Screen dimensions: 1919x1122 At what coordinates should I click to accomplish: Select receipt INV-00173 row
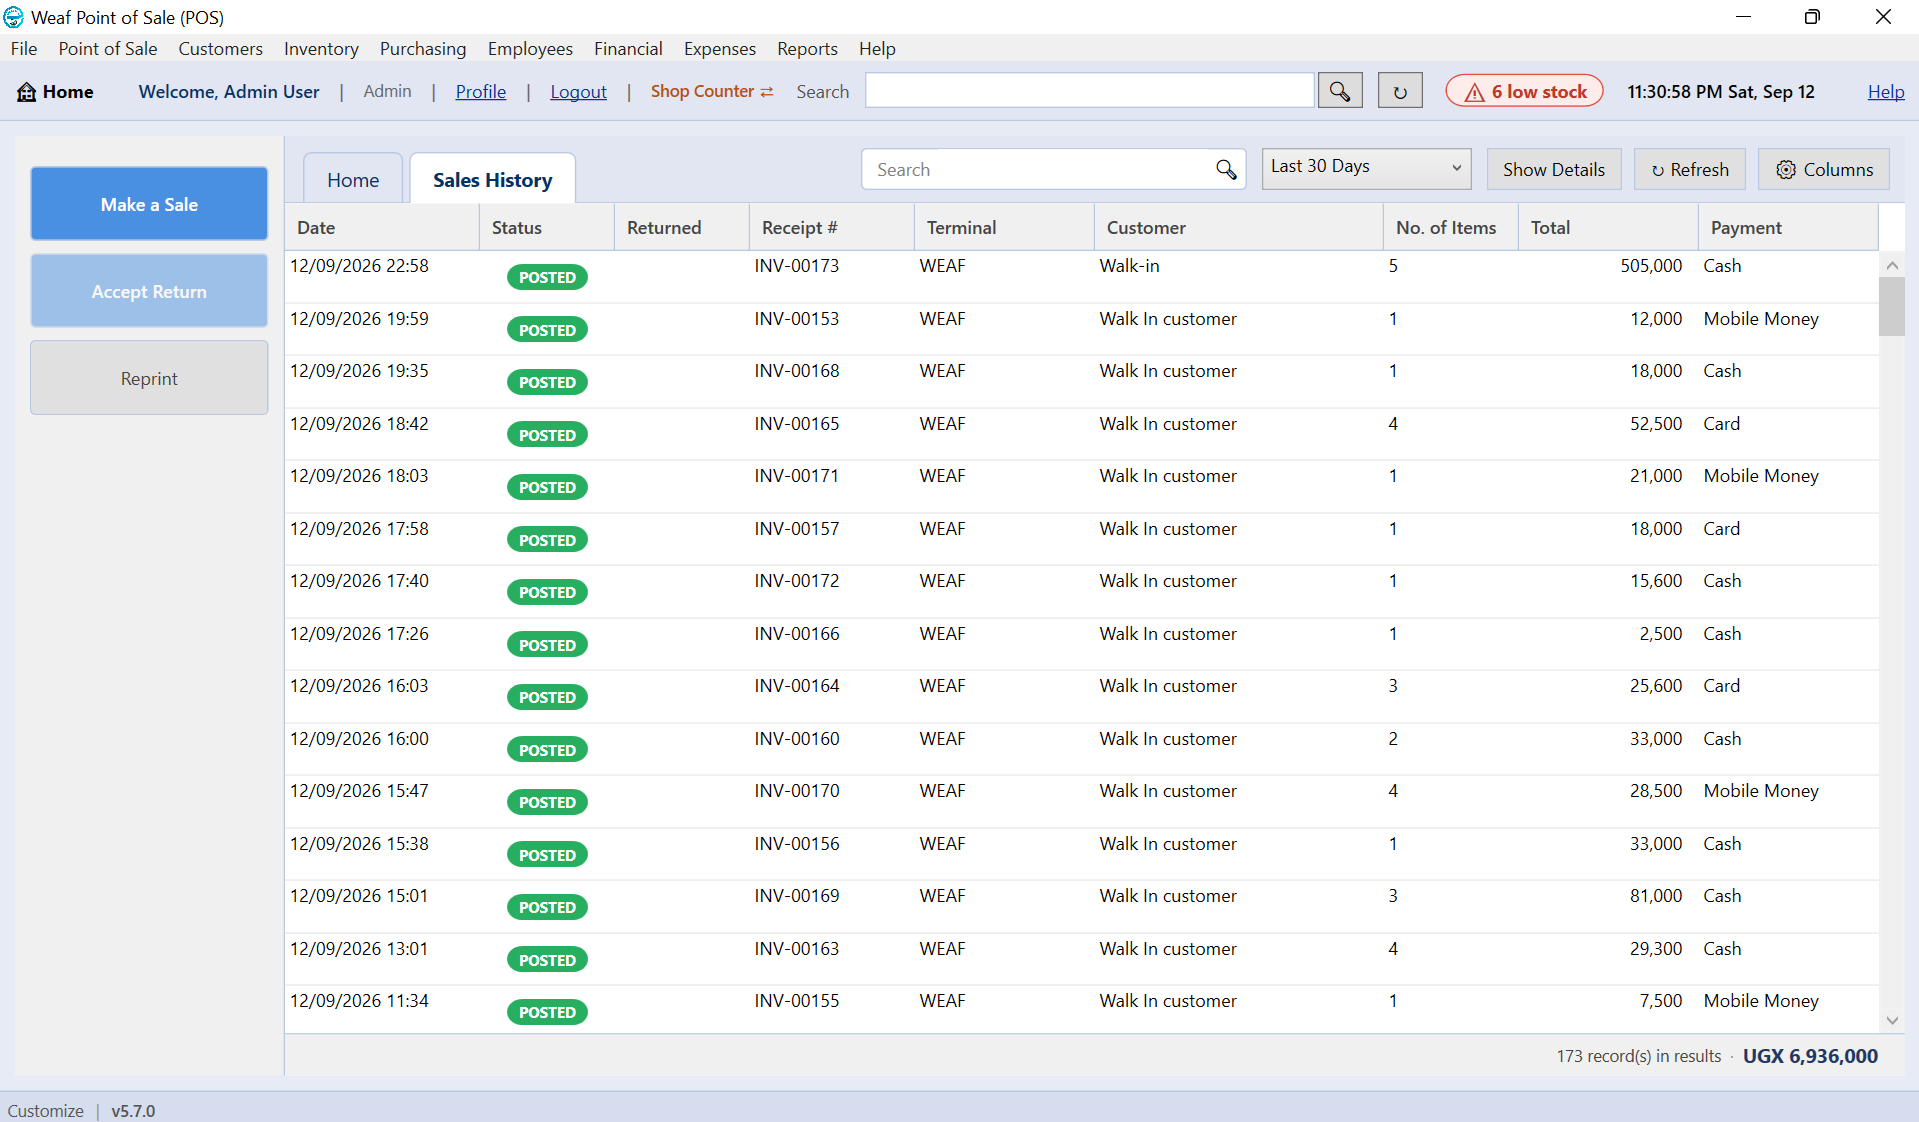1081,276
